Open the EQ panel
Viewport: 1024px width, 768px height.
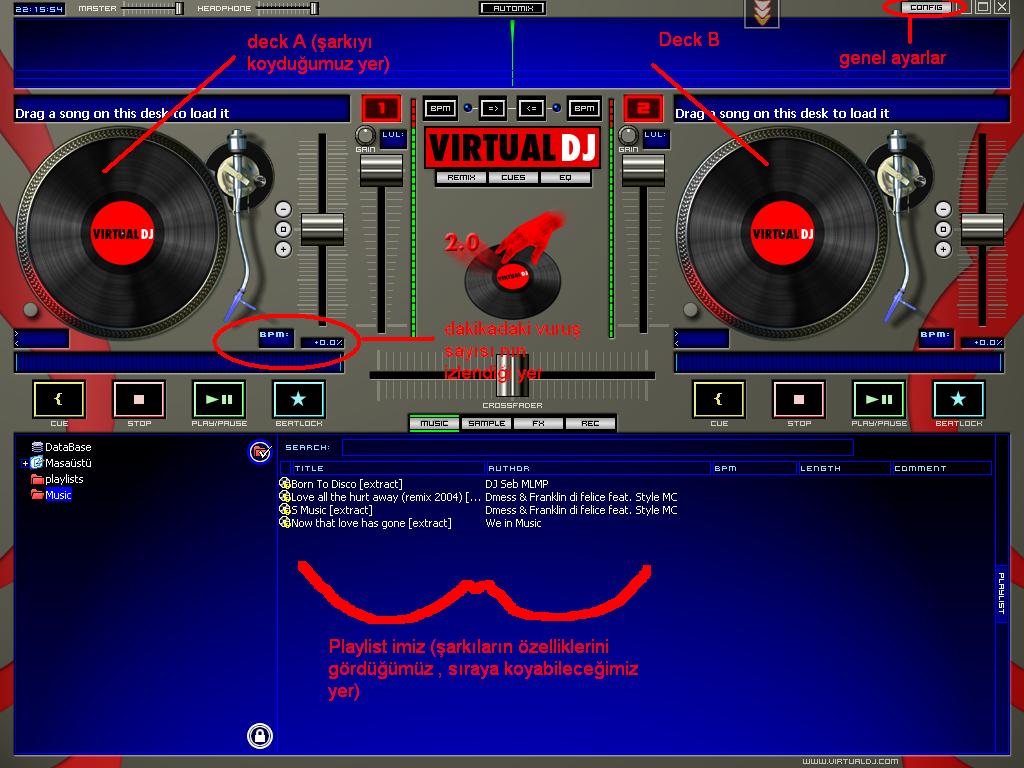[565, 177]
